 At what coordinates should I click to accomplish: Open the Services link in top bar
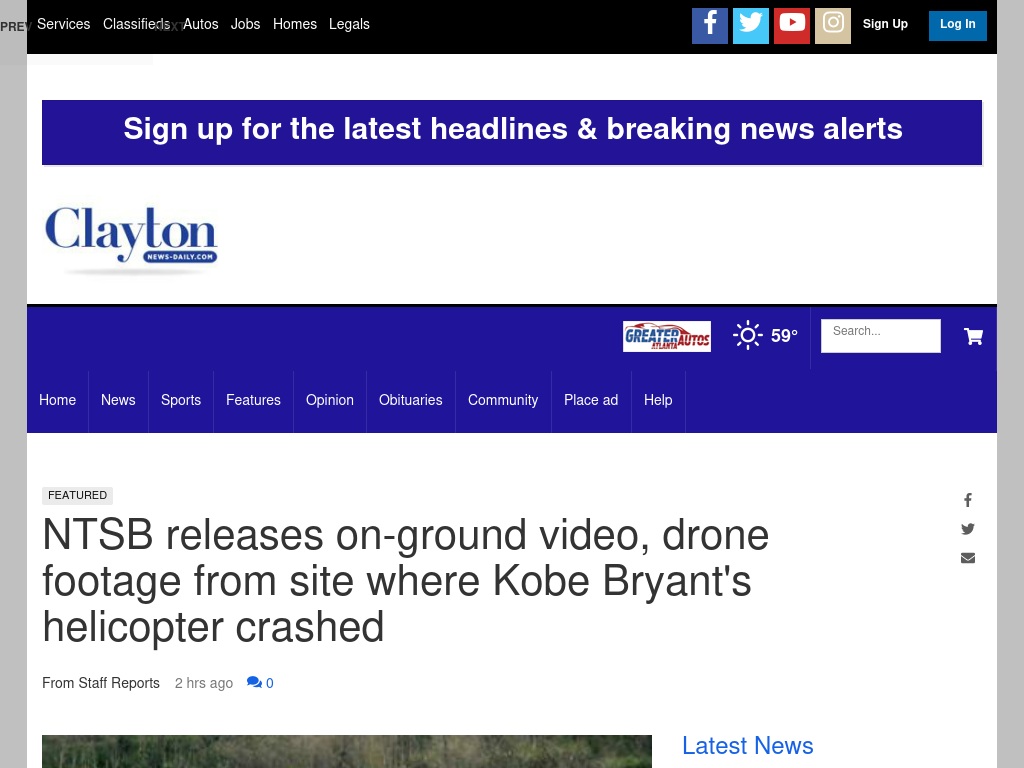coord(63,24)
